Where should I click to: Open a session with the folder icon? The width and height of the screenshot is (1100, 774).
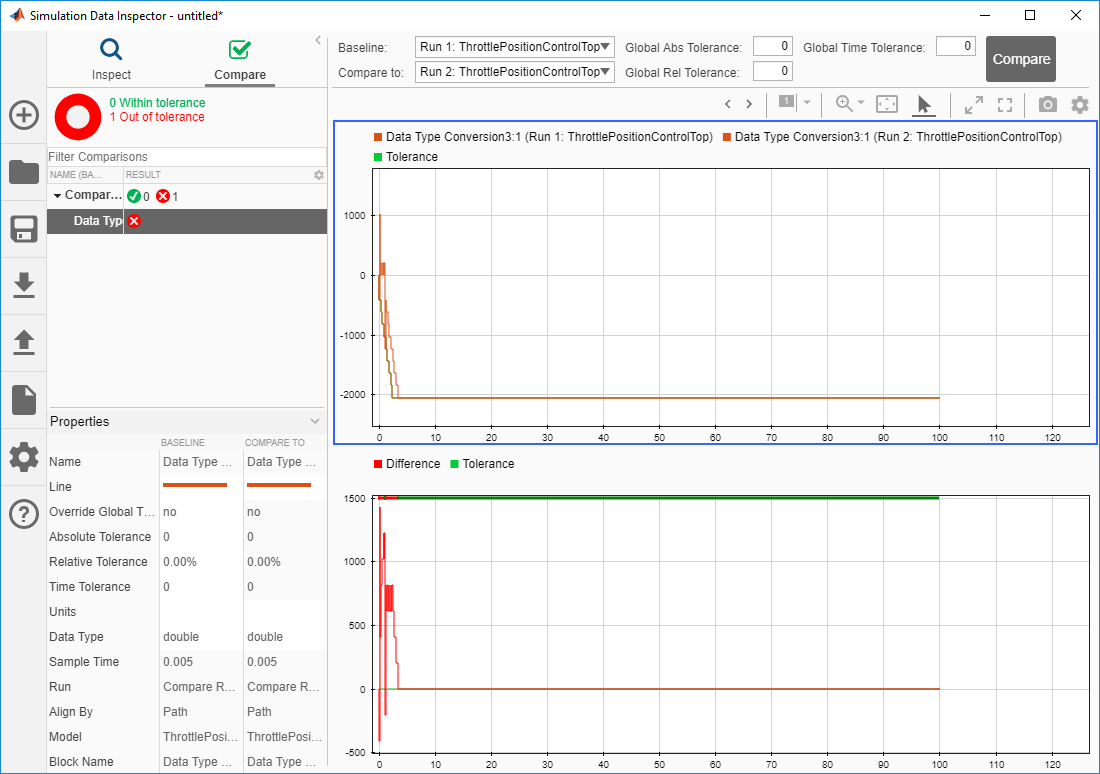(24, 172)
